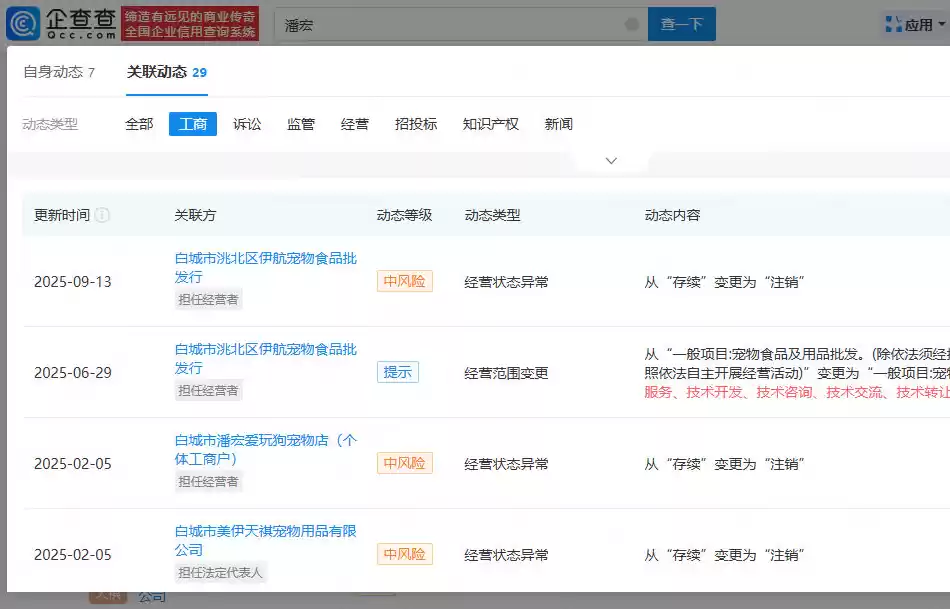
Task: Select the 诉讼 dynamic type tab
Action: click(x=247, y=123)
